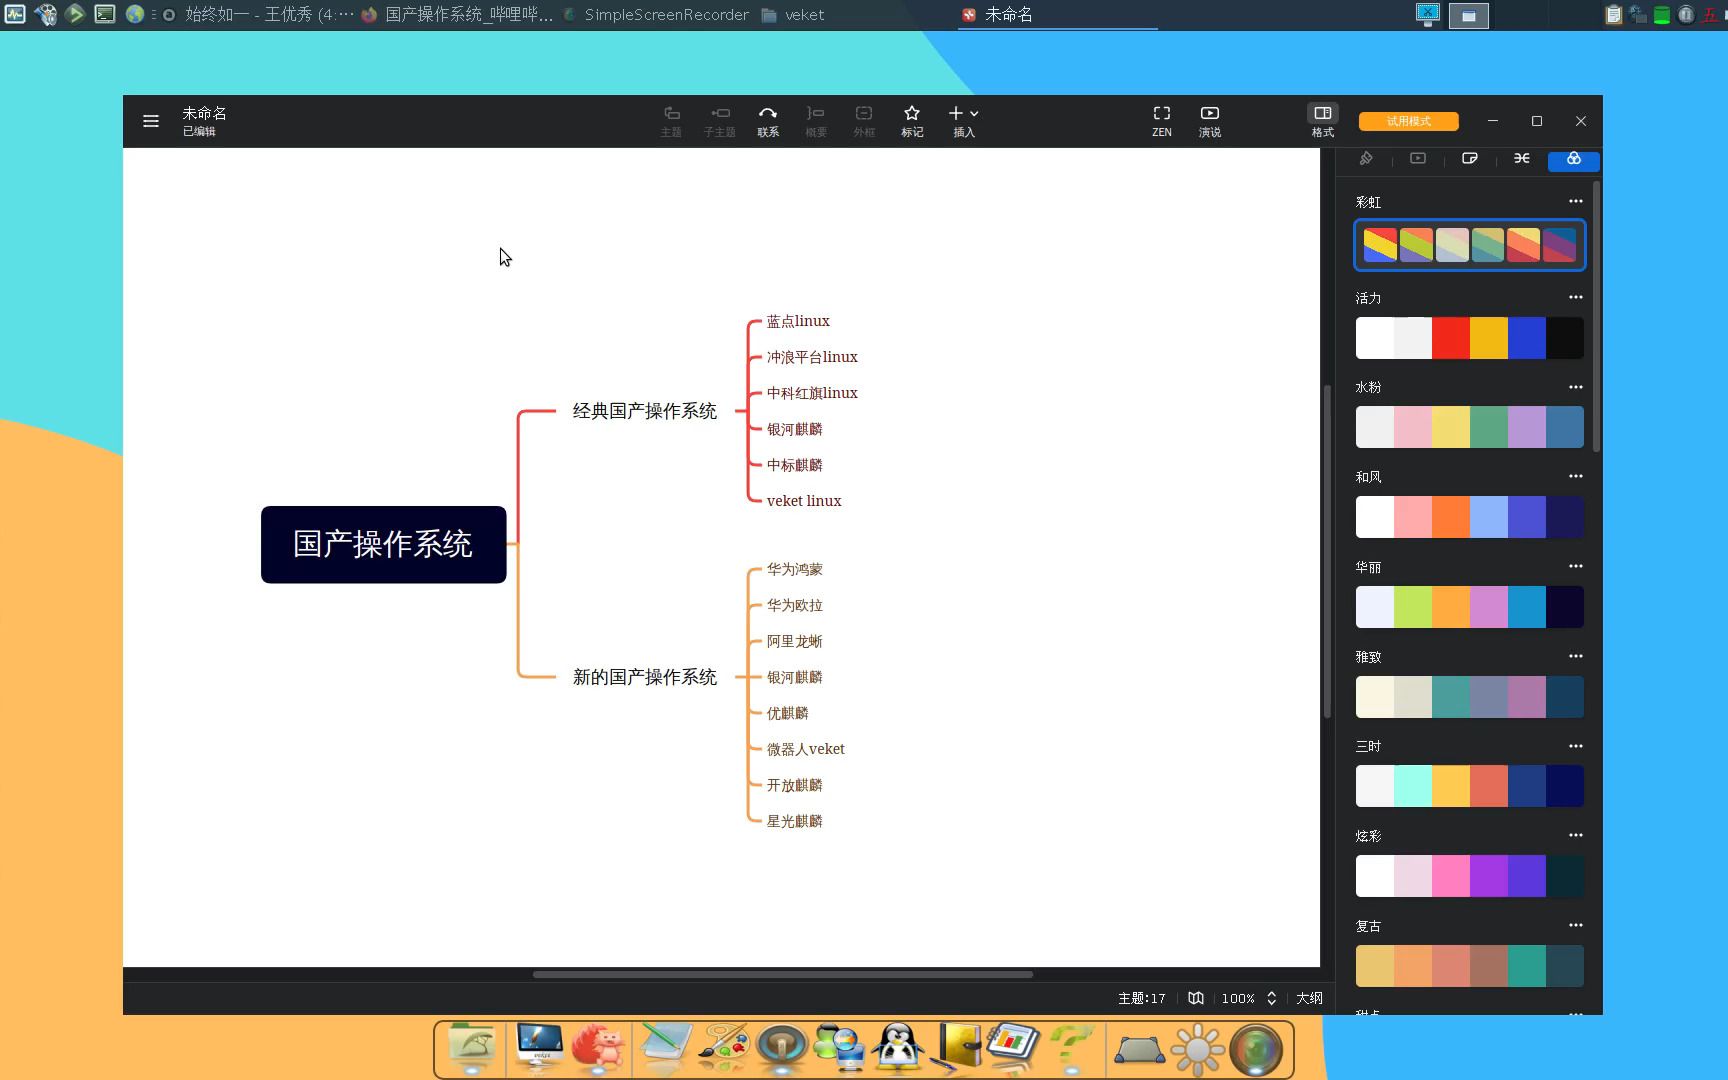This screenshot has height=1080, width=1728.
Task: Select the 冲浪平台linux subtopic
Action: tap(812, 357)
